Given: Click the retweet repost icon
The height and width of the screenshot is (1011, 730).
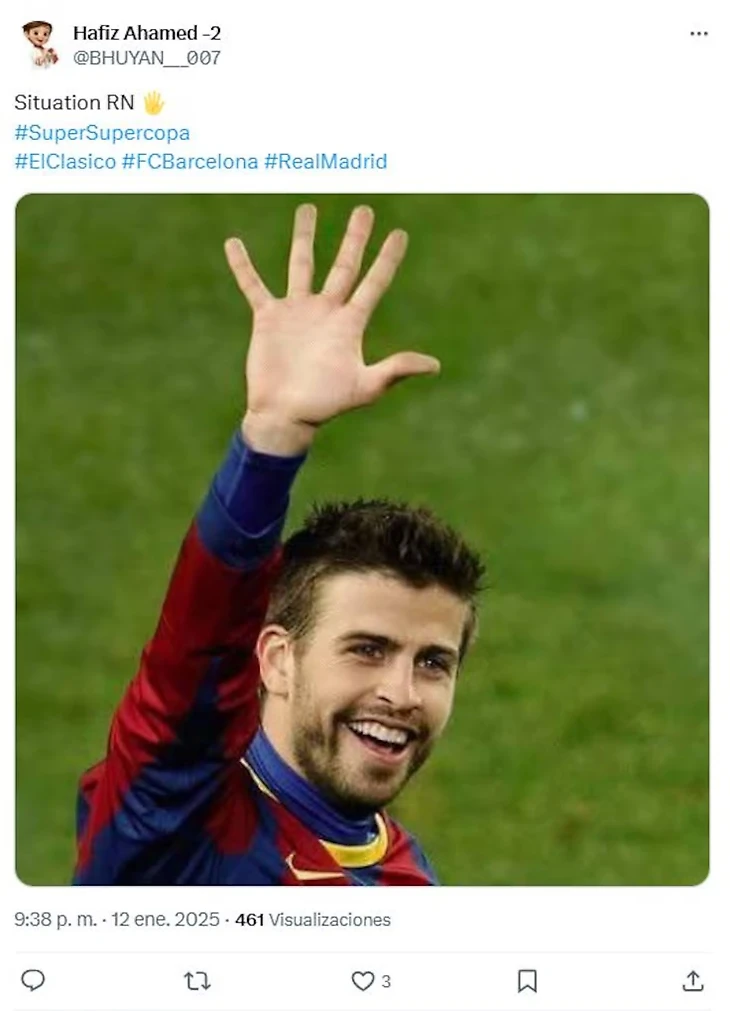Looking at the screenshot, I should point(197,981).
